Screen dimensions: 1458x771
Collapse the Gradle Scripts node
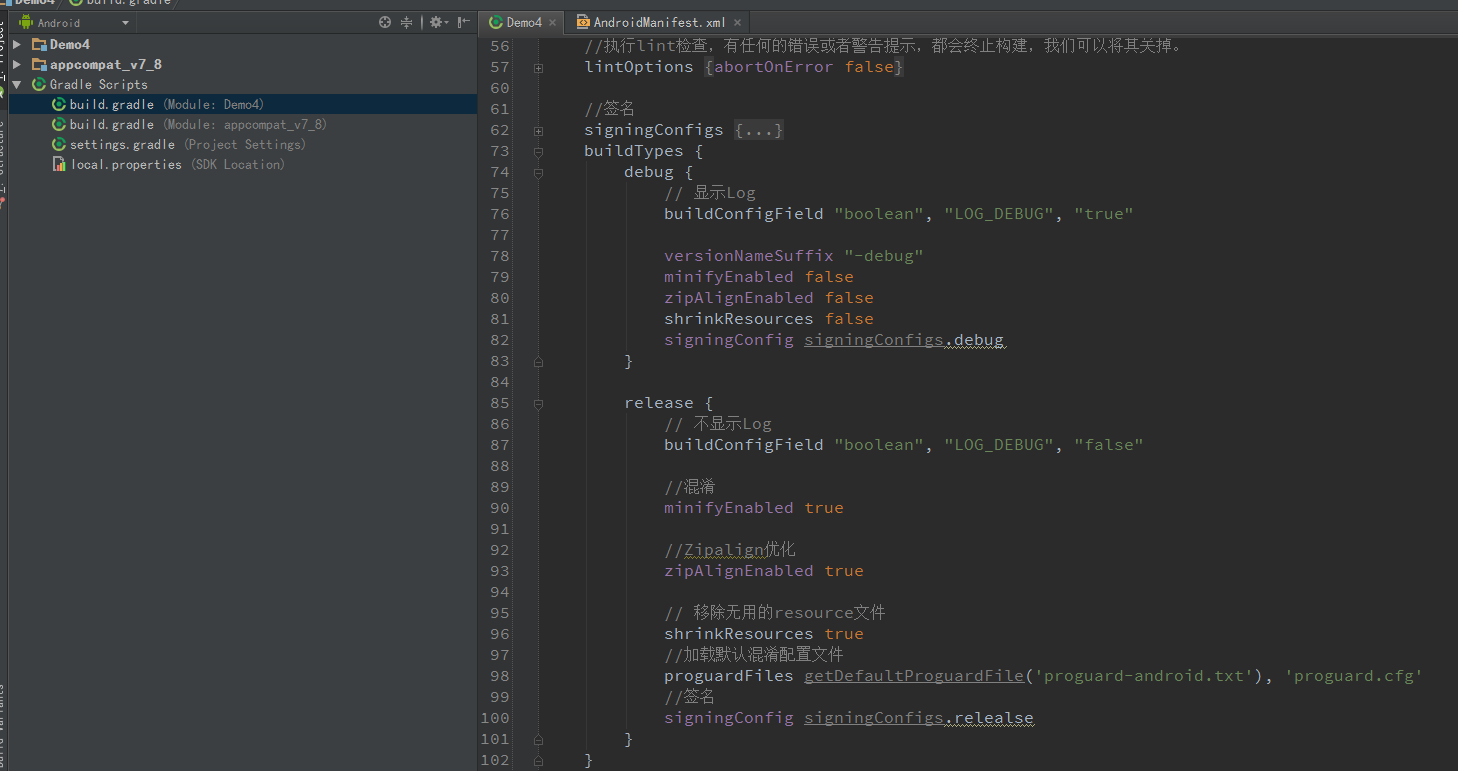[17, 84]
